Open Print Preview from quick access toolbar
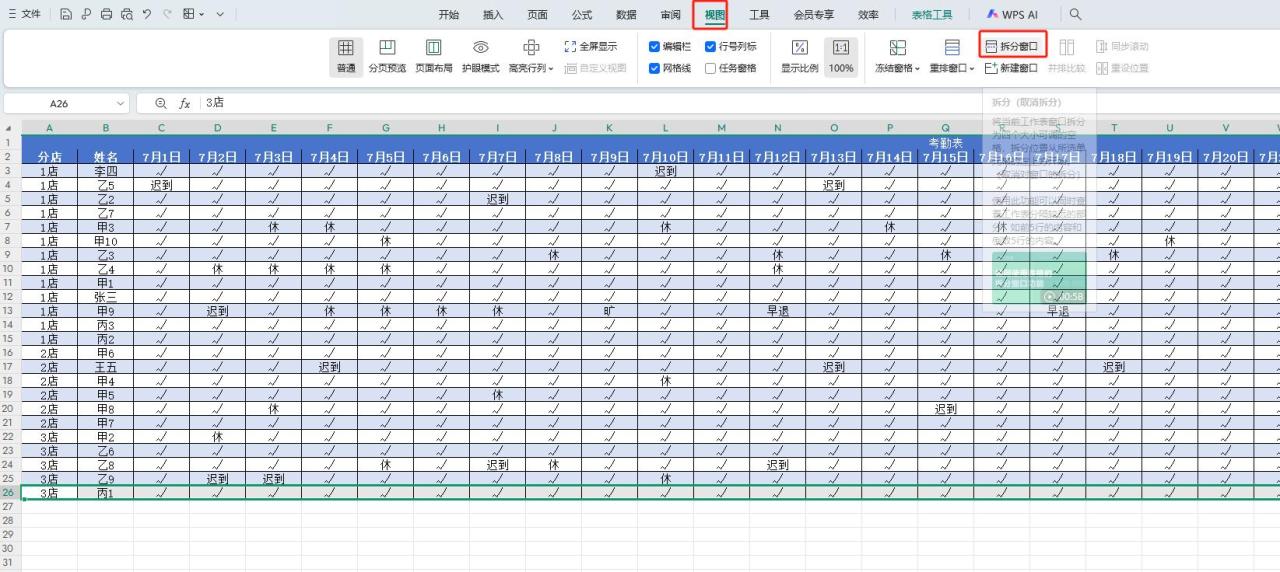This screenshot has width=1280, height=572. [x=126, y=15]
